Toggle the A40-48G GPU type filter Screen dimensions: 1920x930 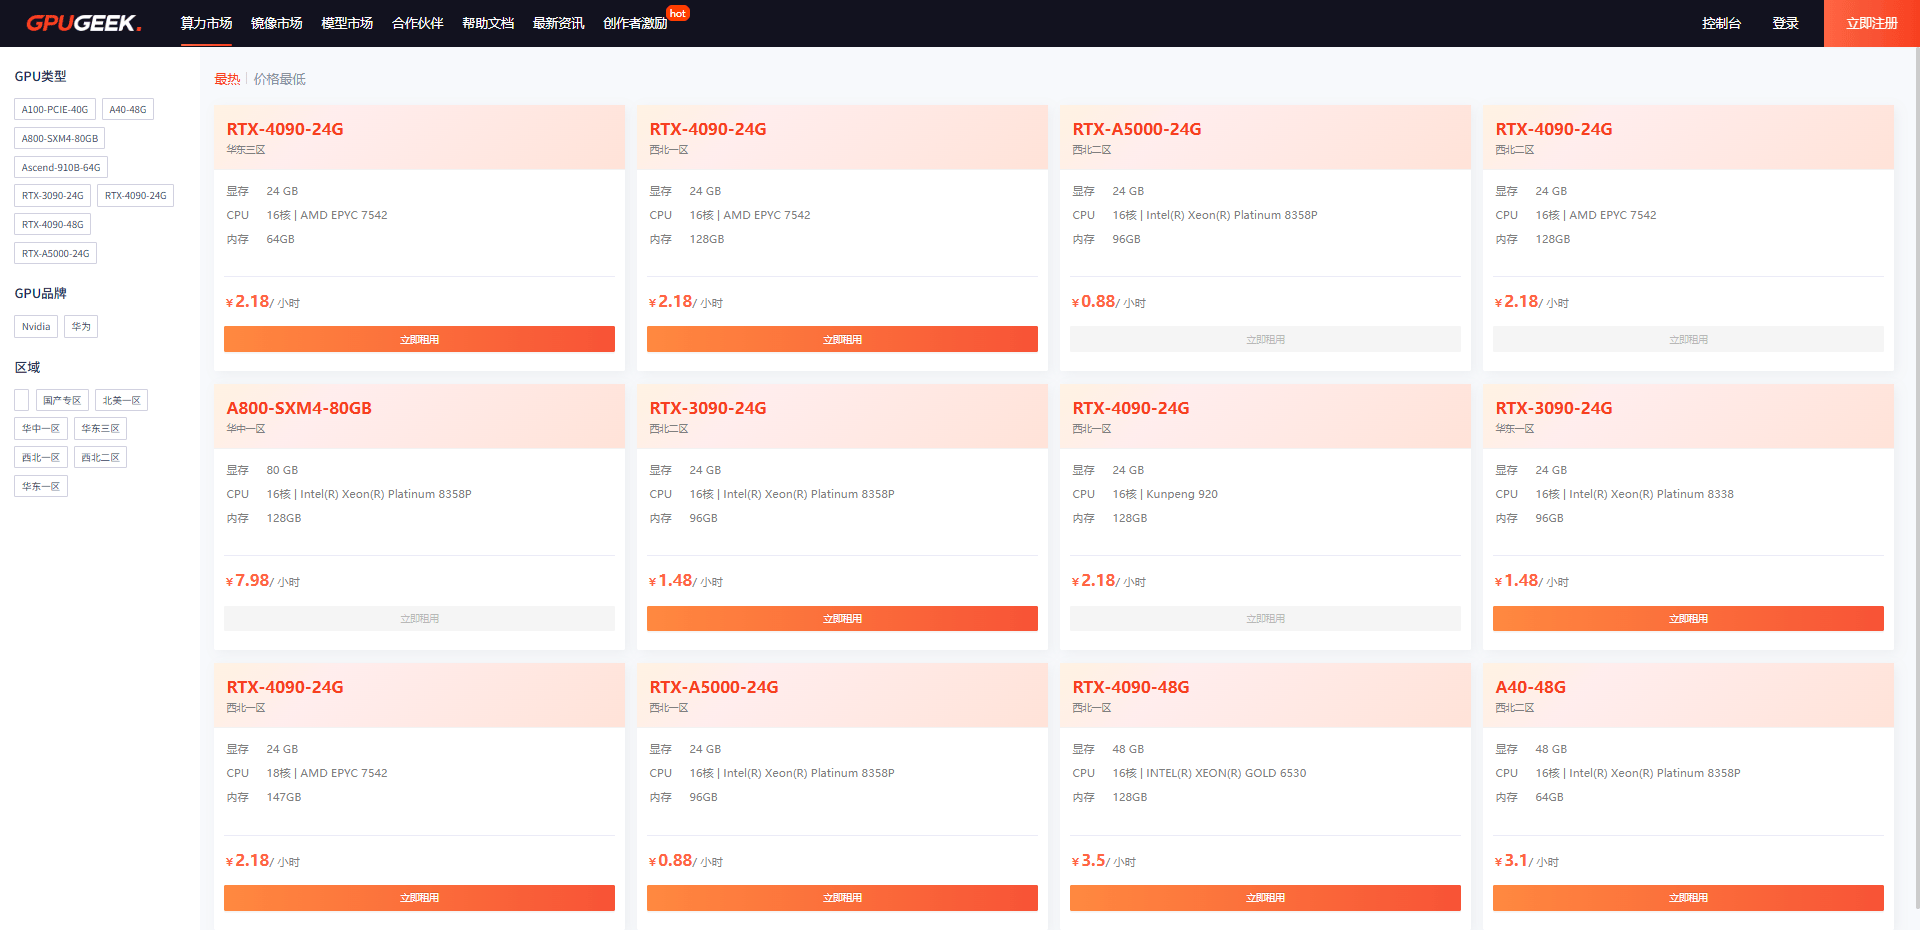pyautogui.click(x=128, y=110)
